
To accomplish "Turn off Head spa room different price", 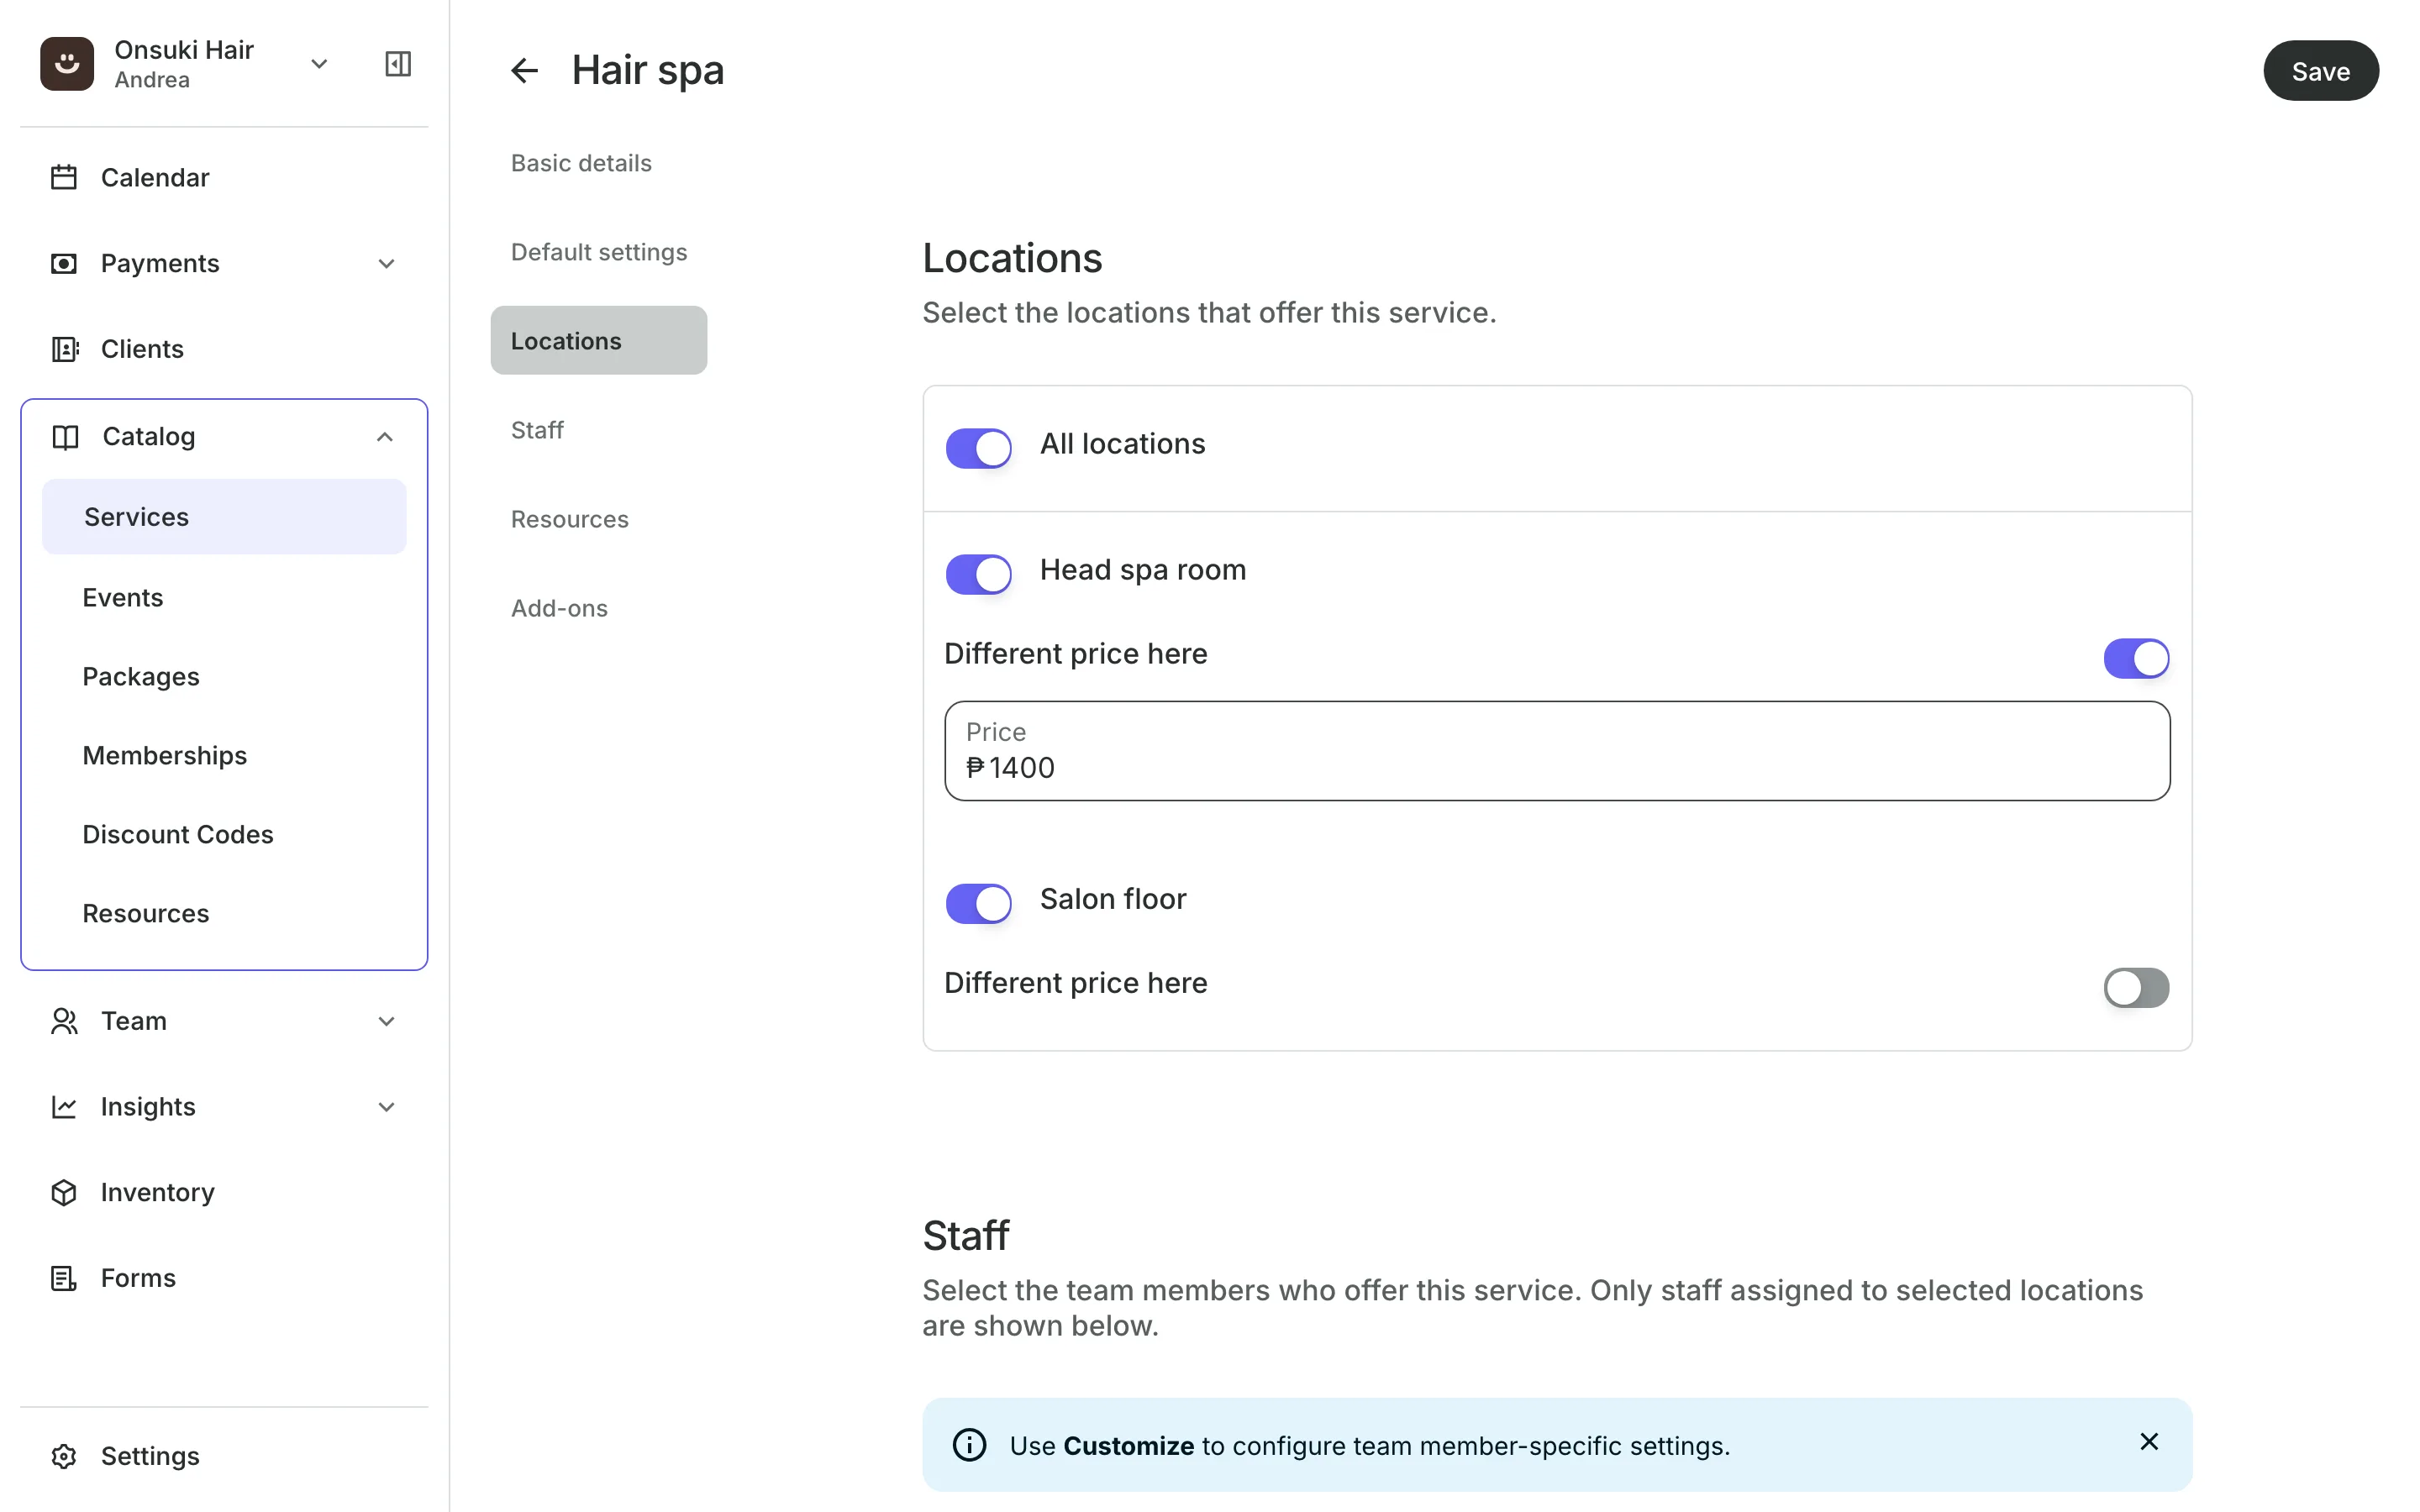I will point(2136,658).
